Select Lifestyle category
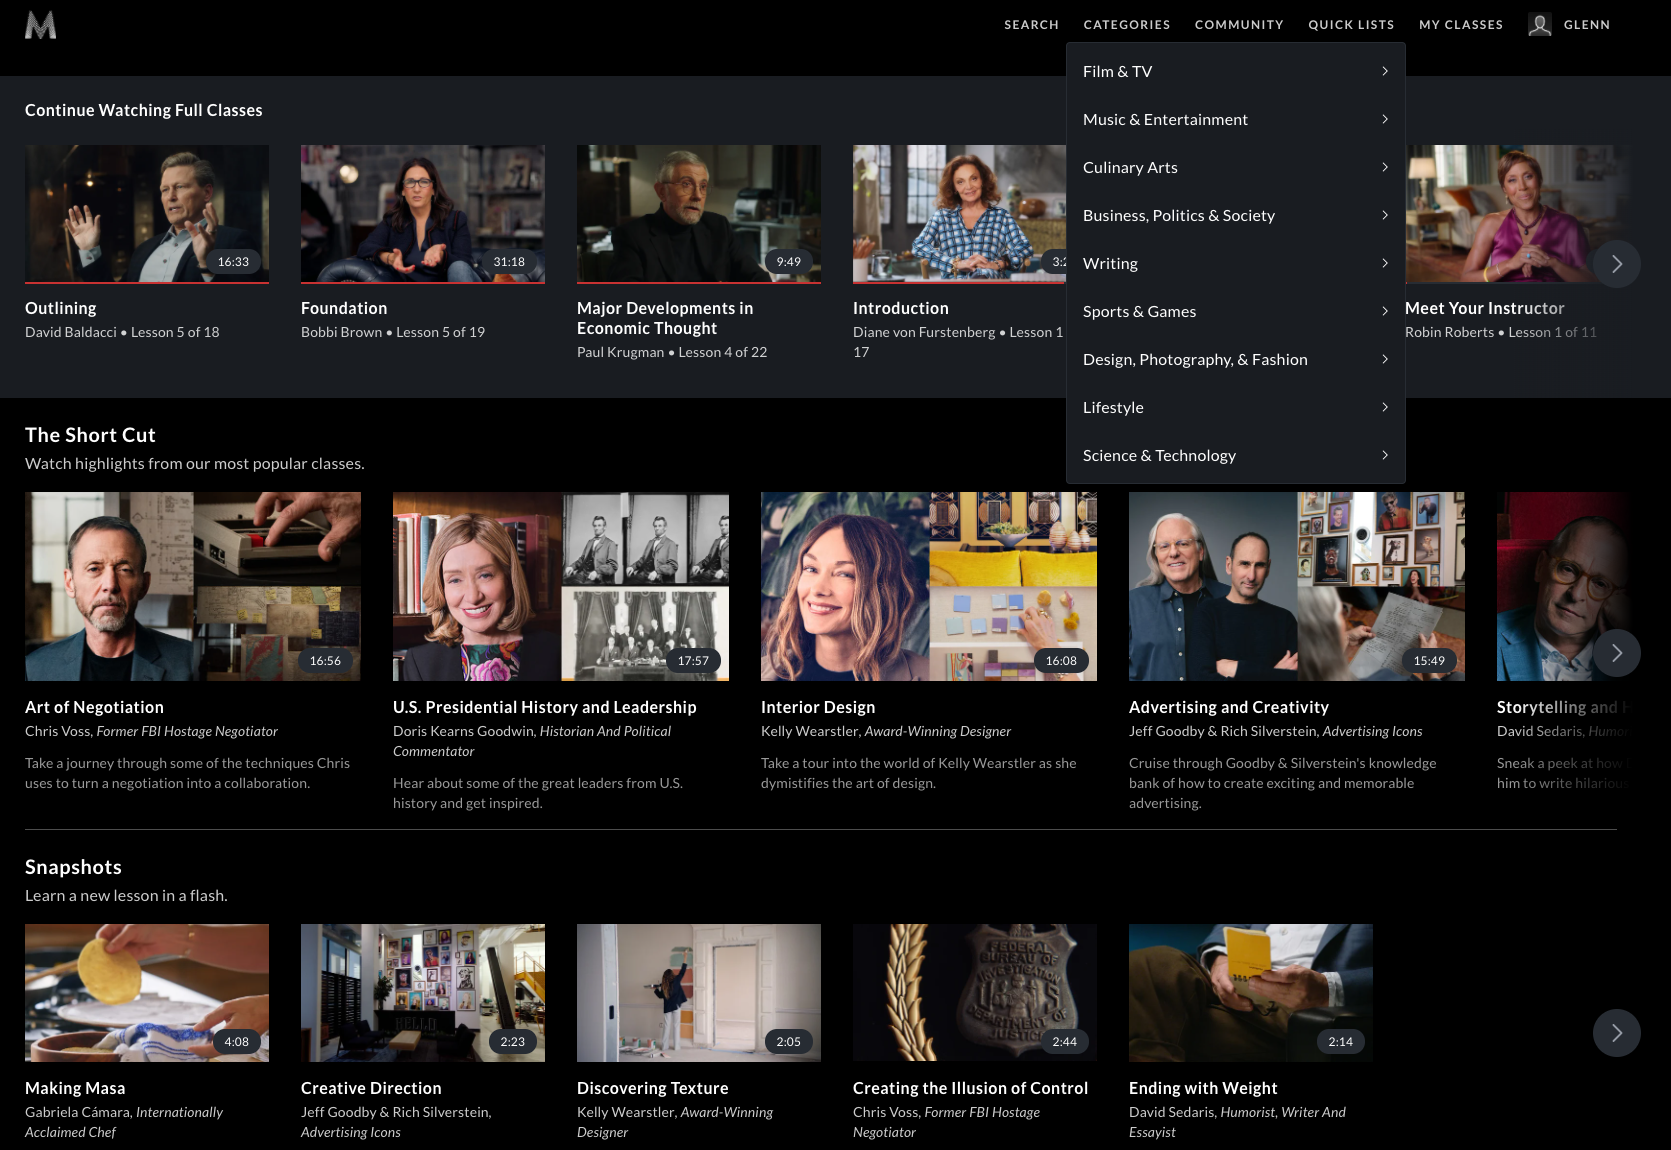Screen dimensions: 1671x1150 click(x=1236, y=407)
